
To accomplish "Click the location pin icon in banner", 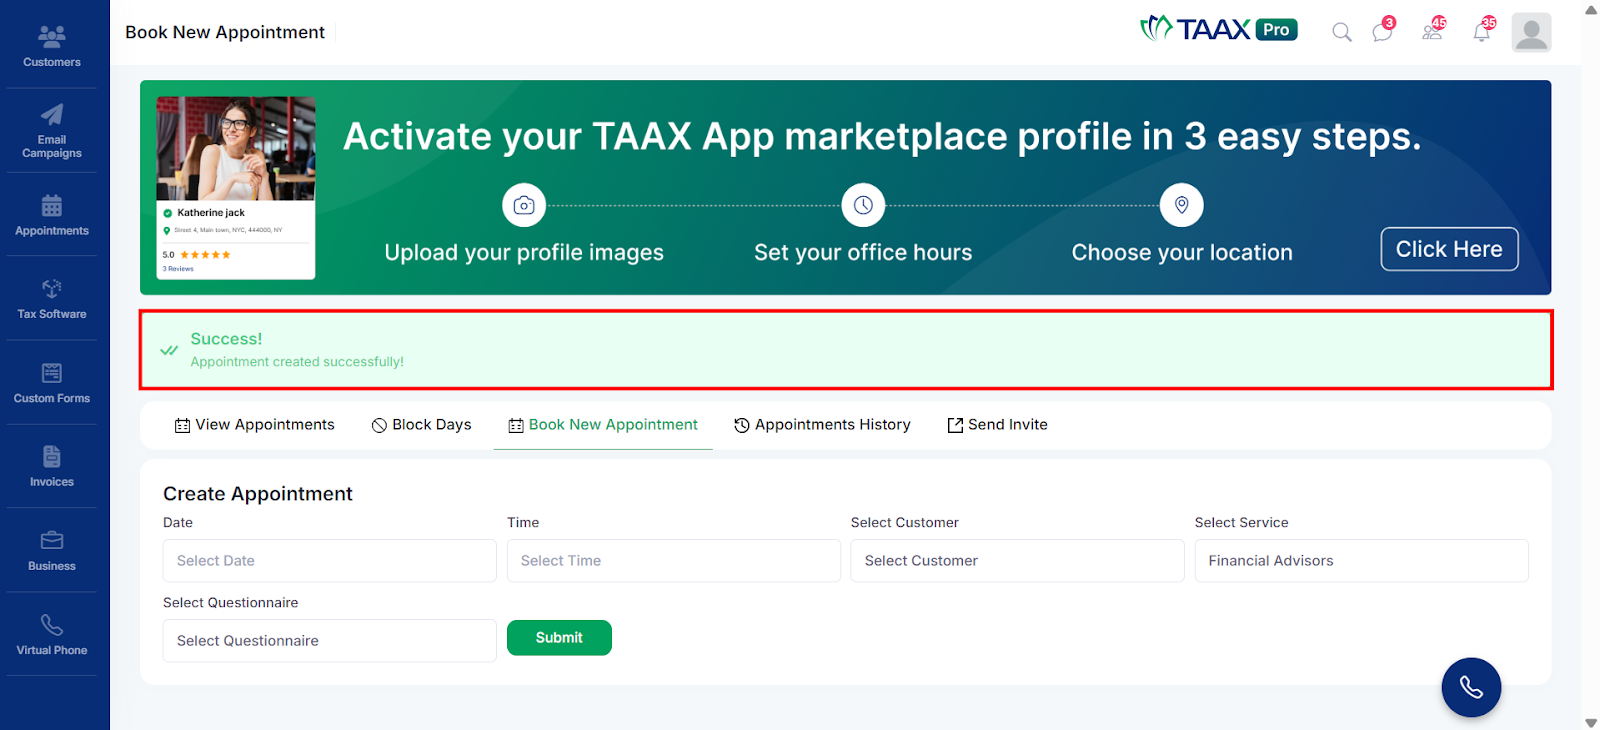I will [x=1182, y=205].
